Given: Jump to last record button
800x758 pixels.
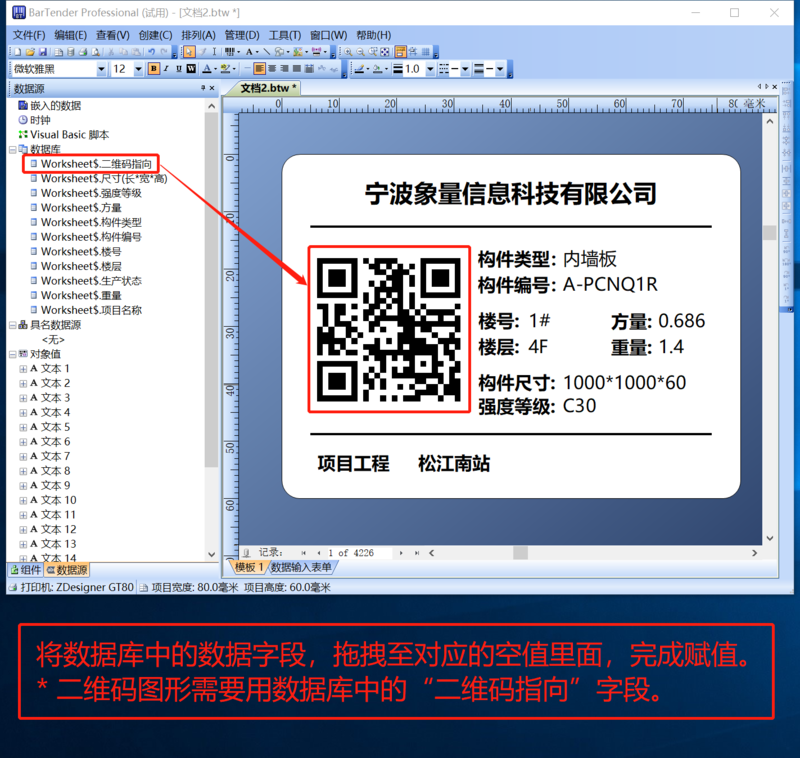Looking at the screenshot, I should coord(417,553).
